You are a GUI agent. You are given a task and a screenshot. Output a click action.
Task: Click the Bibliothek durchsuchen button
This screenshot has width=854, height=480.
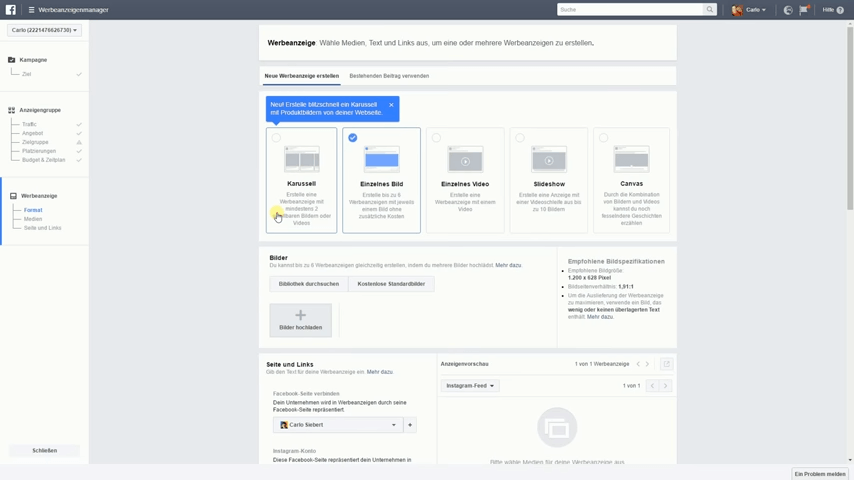tap(308, 284)
